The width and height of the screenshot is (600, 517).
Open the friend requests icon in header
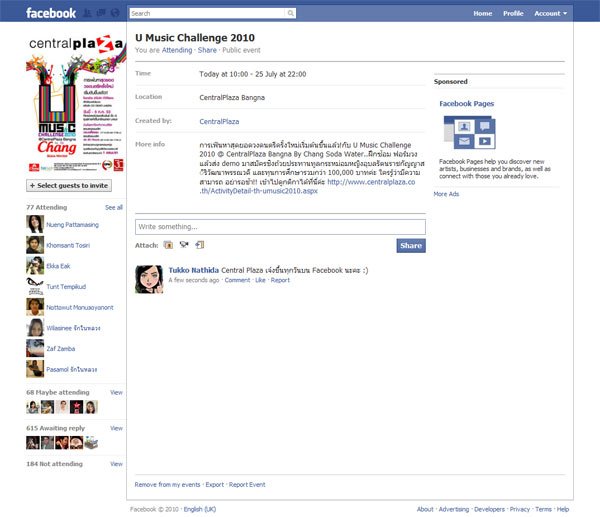click(x=88, y=13)
